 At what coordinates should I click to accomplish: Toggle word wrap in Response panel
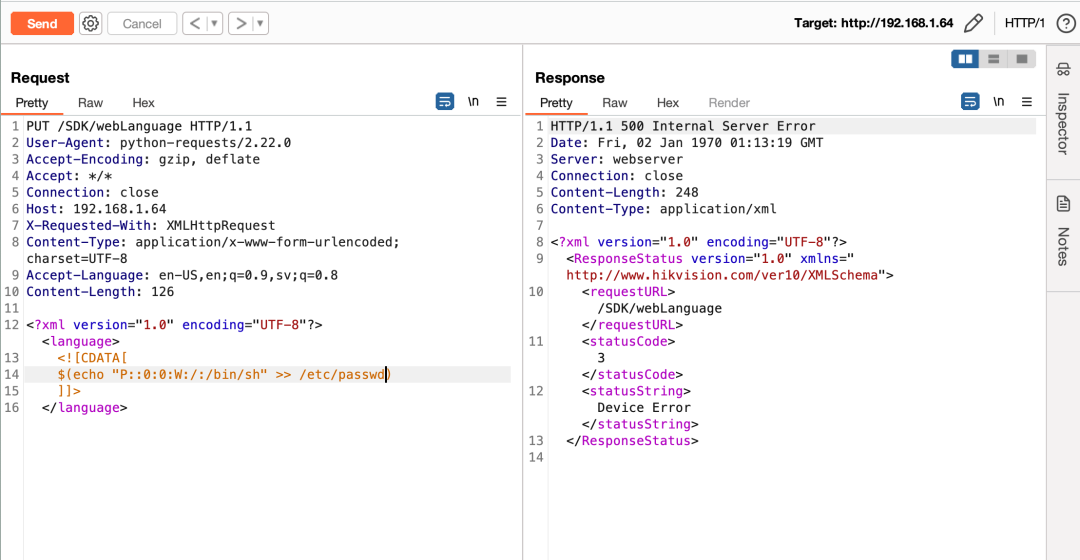tap(970, 102)
